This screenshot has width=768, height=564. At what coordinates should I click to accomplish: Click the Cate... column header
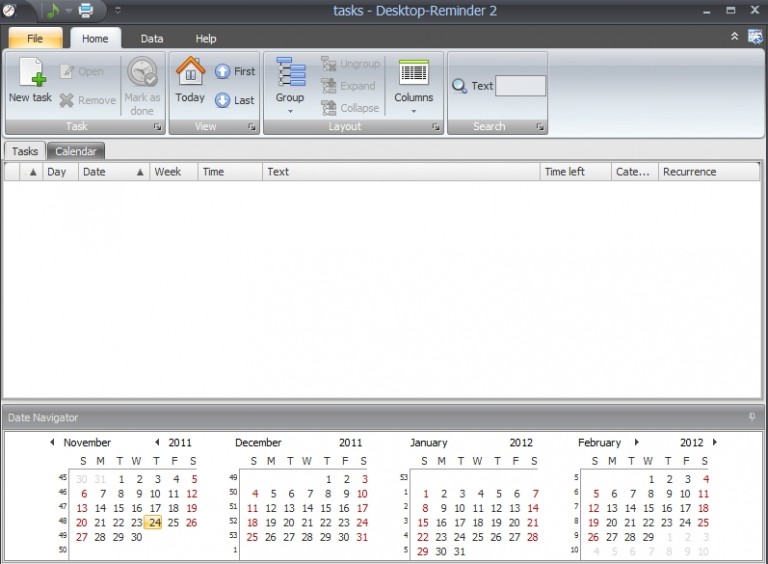click(x=634, y=172)
